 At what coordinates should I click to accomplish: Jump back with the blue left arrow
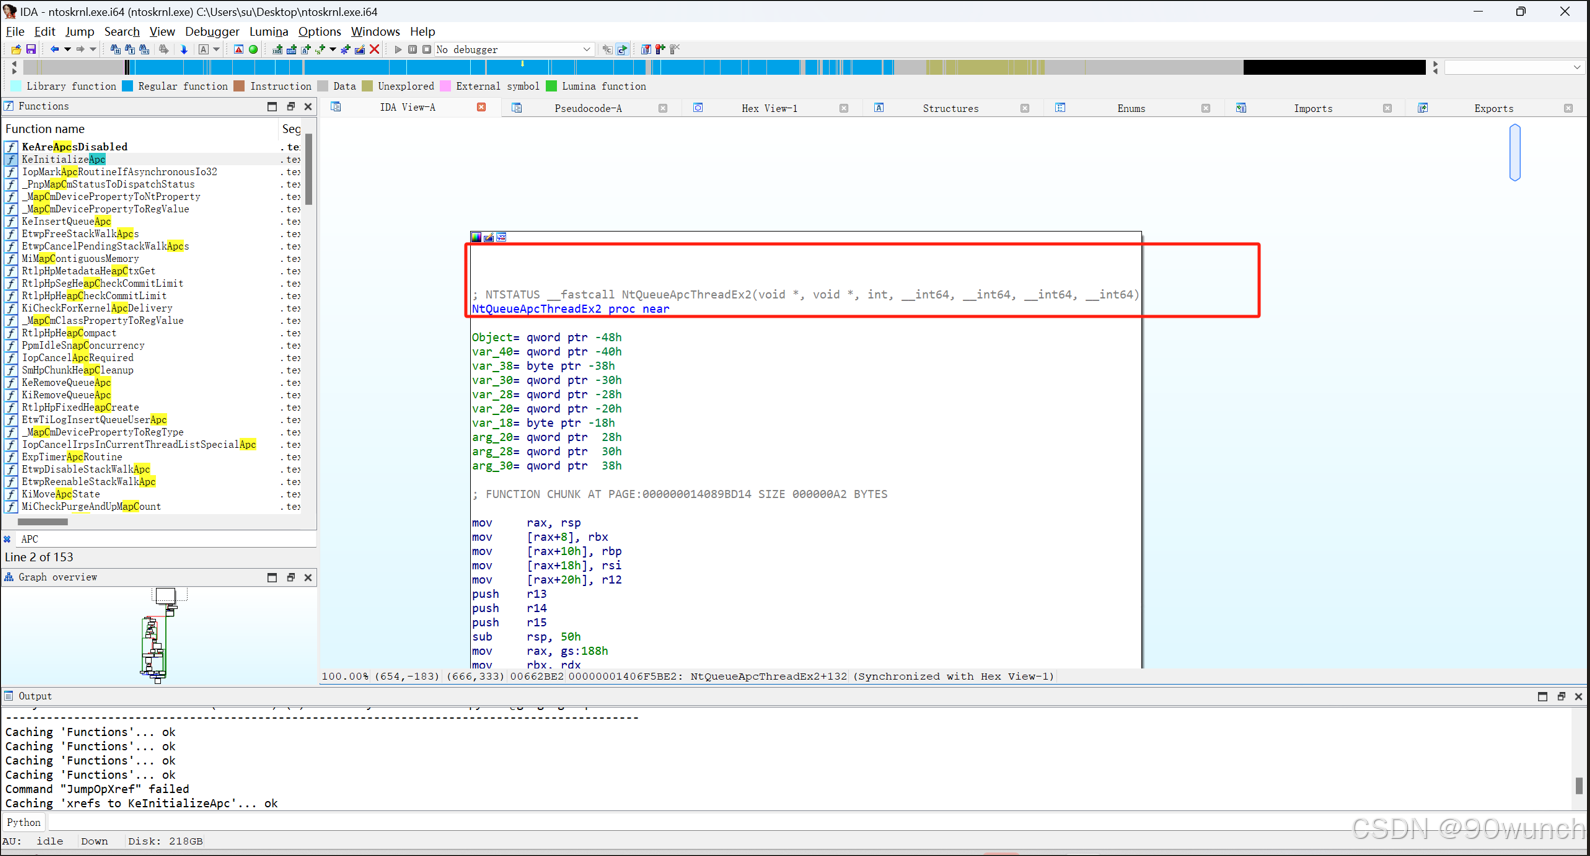click(x=54, y=49)
